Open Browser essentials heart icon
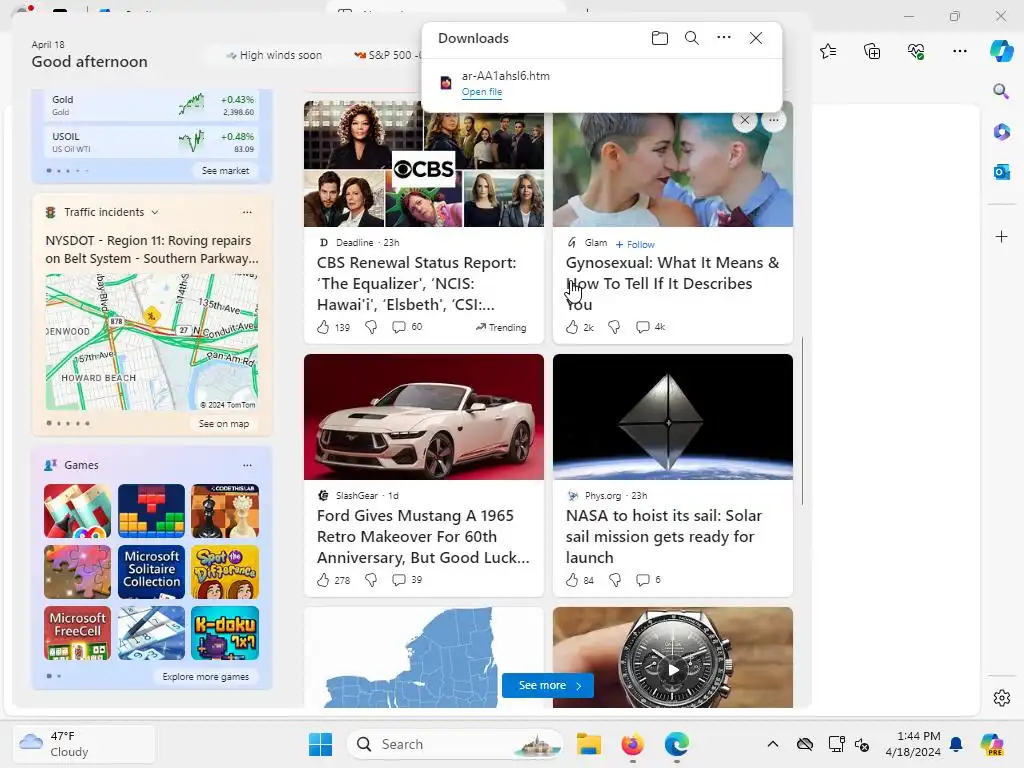The image size is (1024, 768). coord(916,51)
